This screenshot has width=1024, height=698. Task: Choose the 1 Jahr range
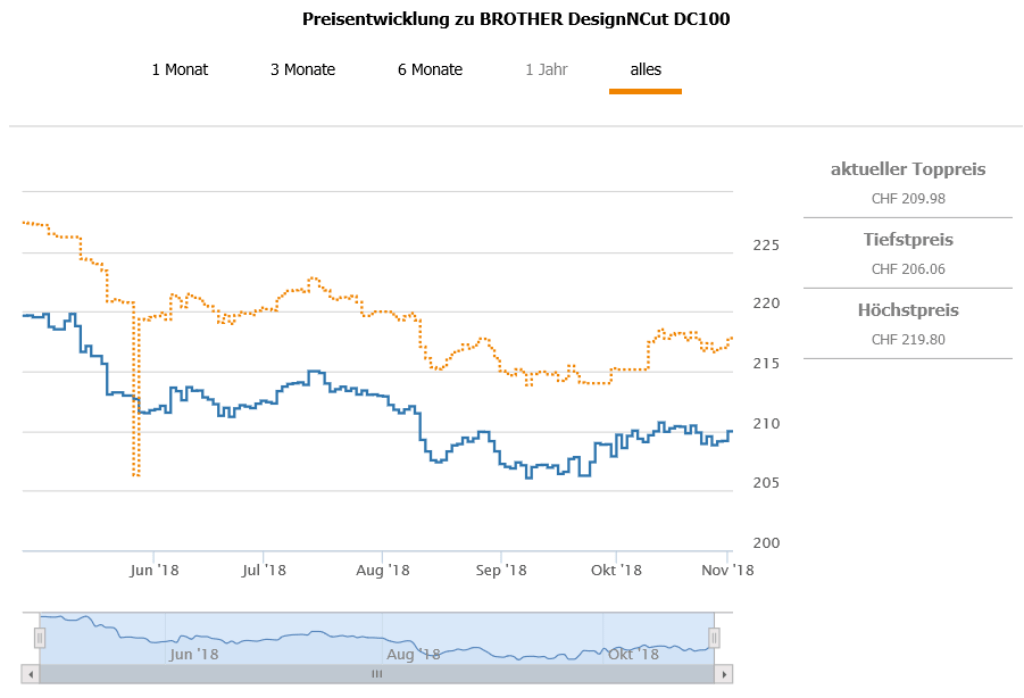click(x=547, y=70)
